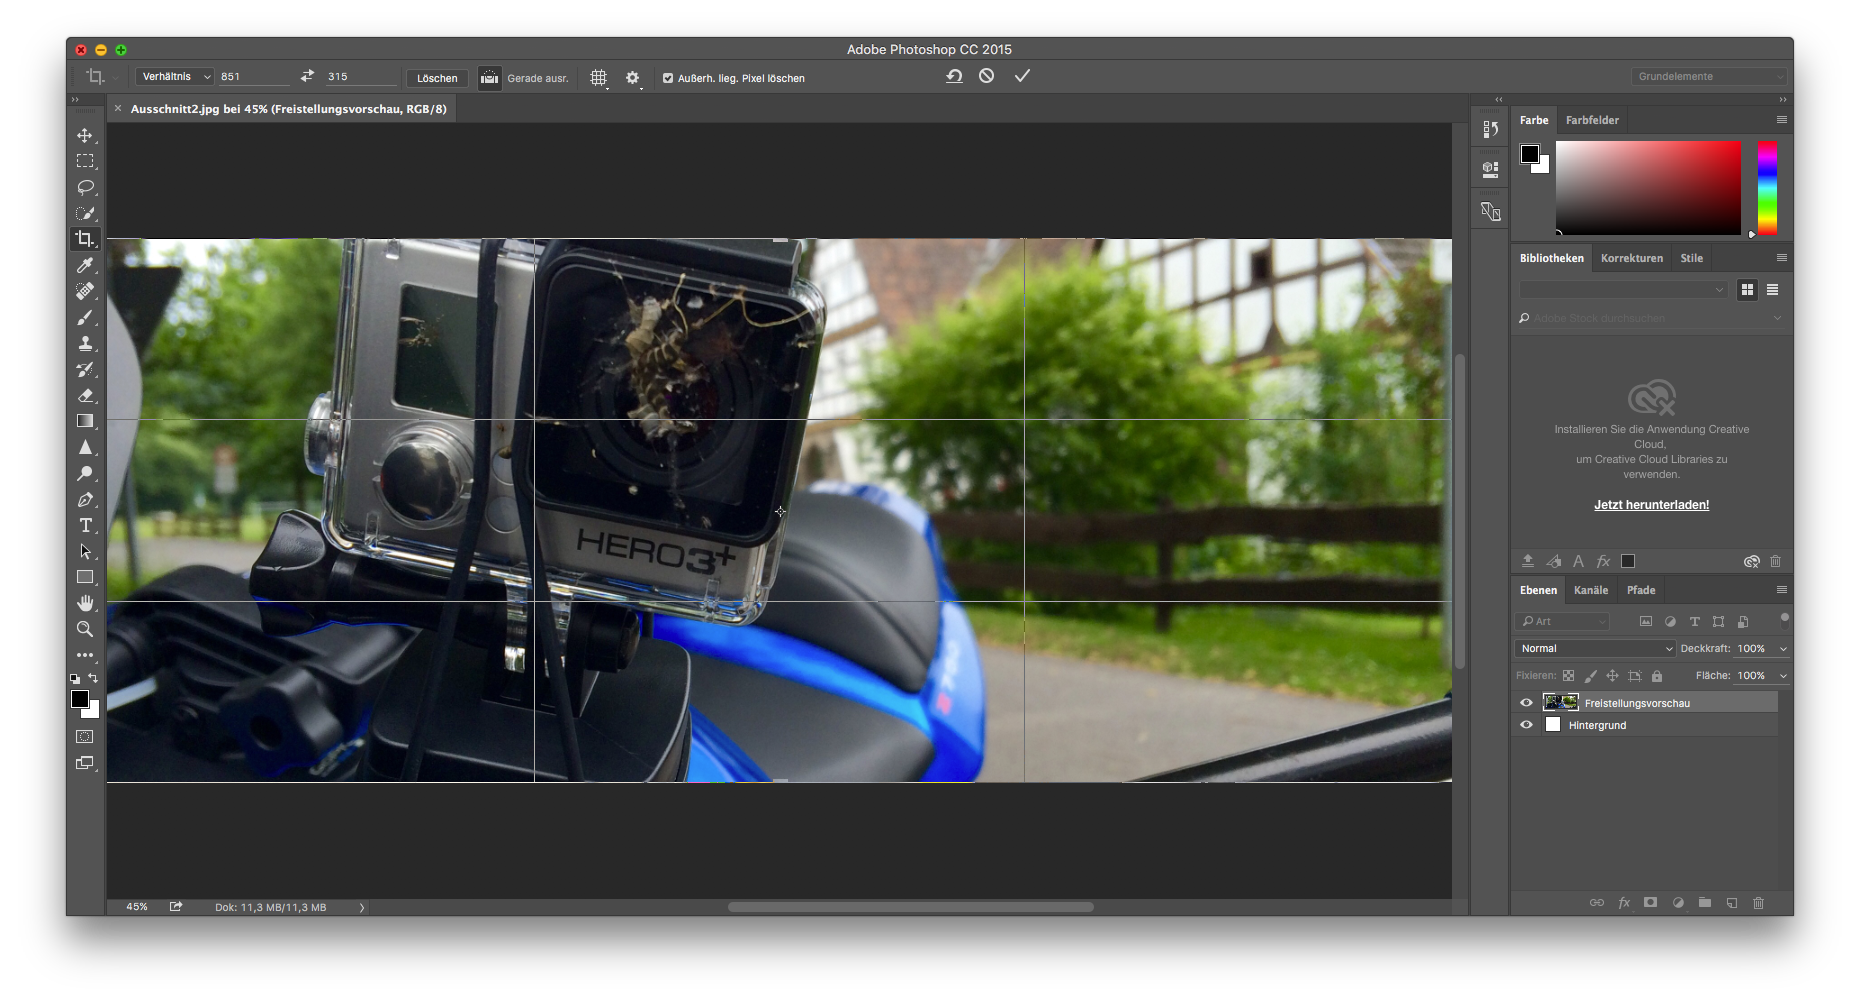The image size is (1860, 1006).
Task: Reset the crop box with the undo arrow
Action: [954, 76]
